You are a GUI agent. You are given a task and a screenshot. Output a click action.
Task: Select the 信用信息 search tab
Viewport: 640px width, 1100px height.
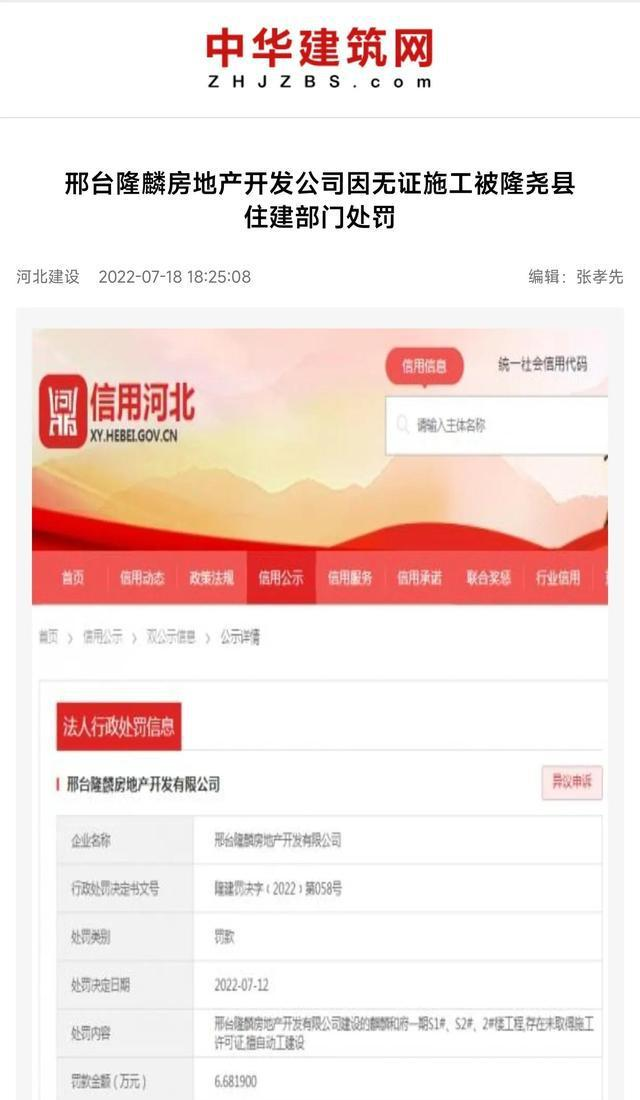point(424,365)
